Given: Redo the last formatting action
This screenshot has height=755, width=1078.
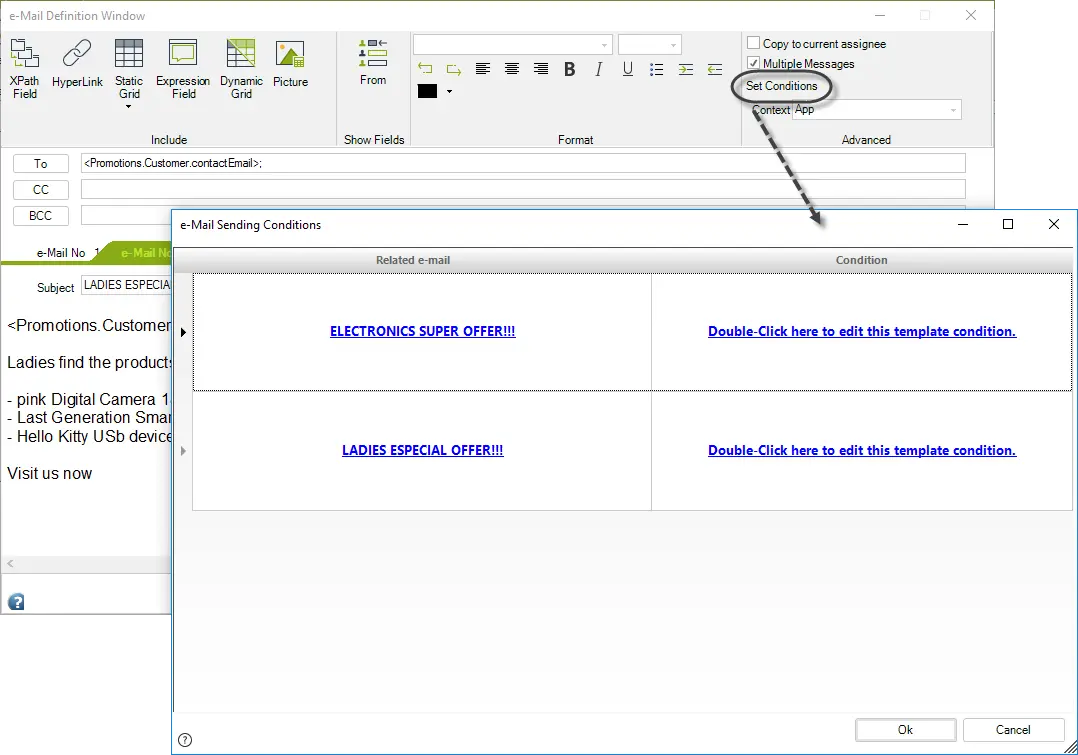Looking at the screenshot, I should [x=454, y=69].
